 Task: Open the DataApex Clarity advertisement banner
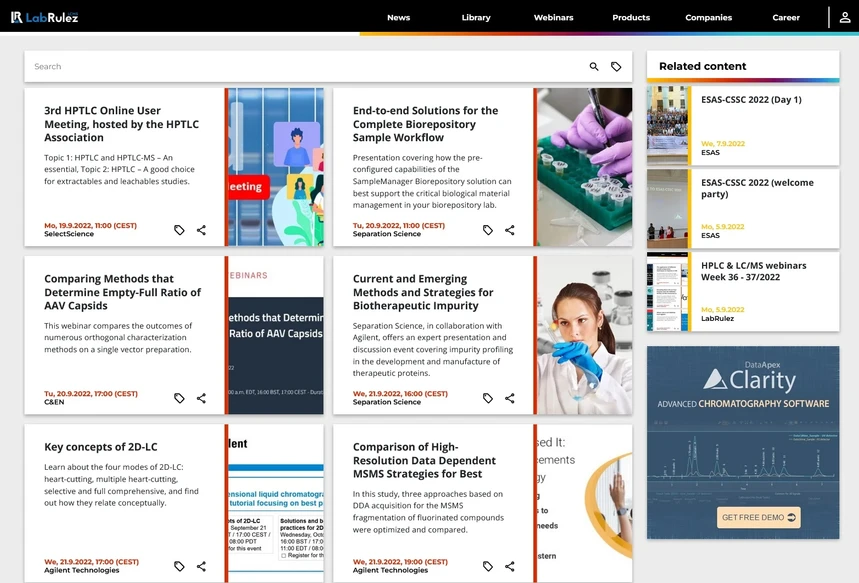click(x=743, y=442)
